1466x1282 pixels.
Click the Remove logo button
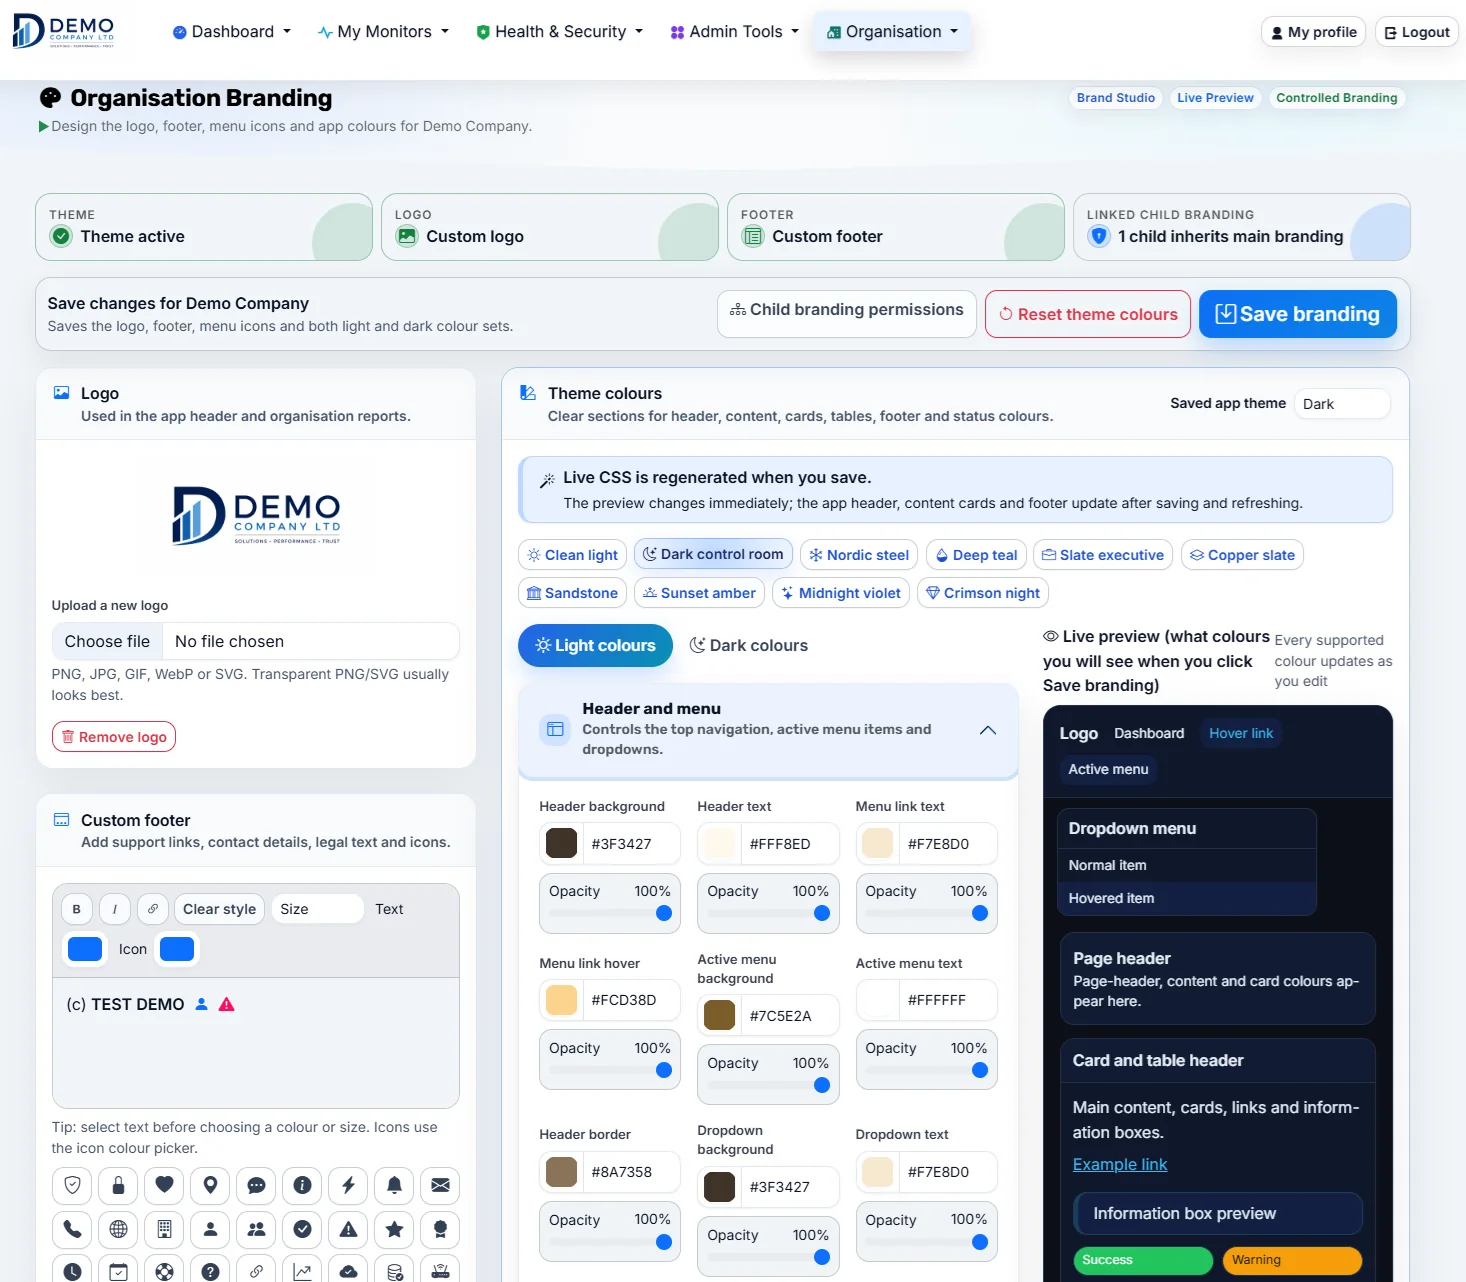[114, 737]
